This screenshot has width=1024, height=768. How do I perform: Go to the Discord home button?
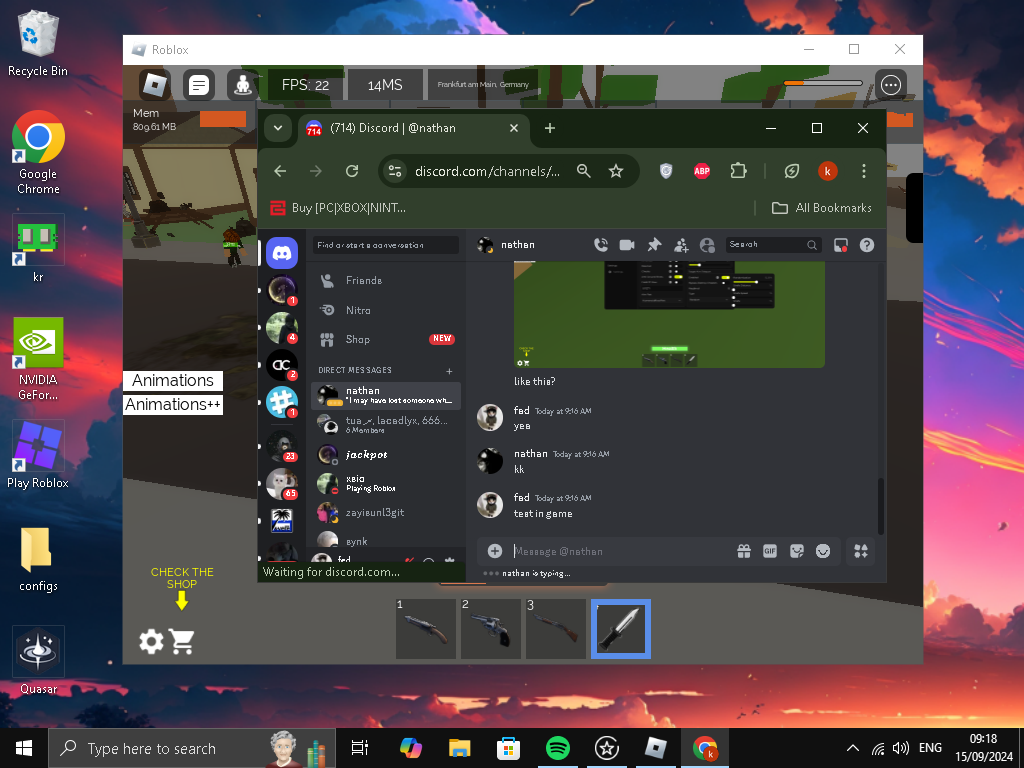(282, 253)
